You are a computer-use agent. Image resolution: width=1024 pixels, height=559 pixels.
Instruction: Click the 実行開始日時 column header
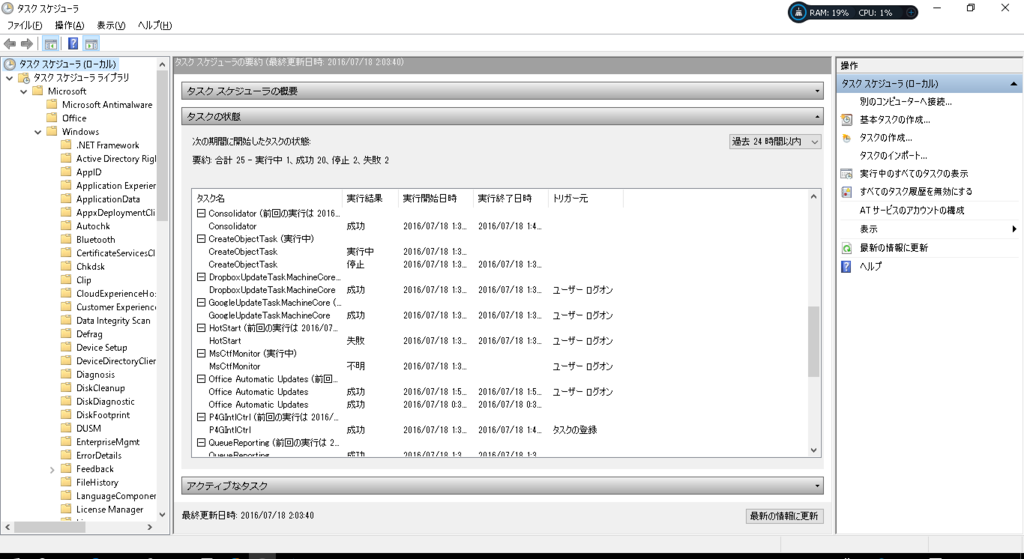[436, 199]
